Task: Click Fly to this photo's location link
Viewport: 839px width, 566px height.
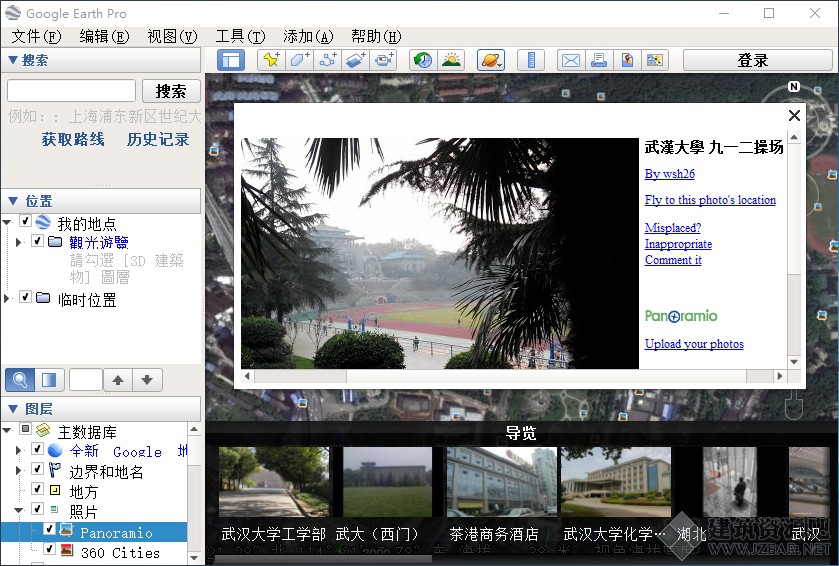Action: pos(710,200)
